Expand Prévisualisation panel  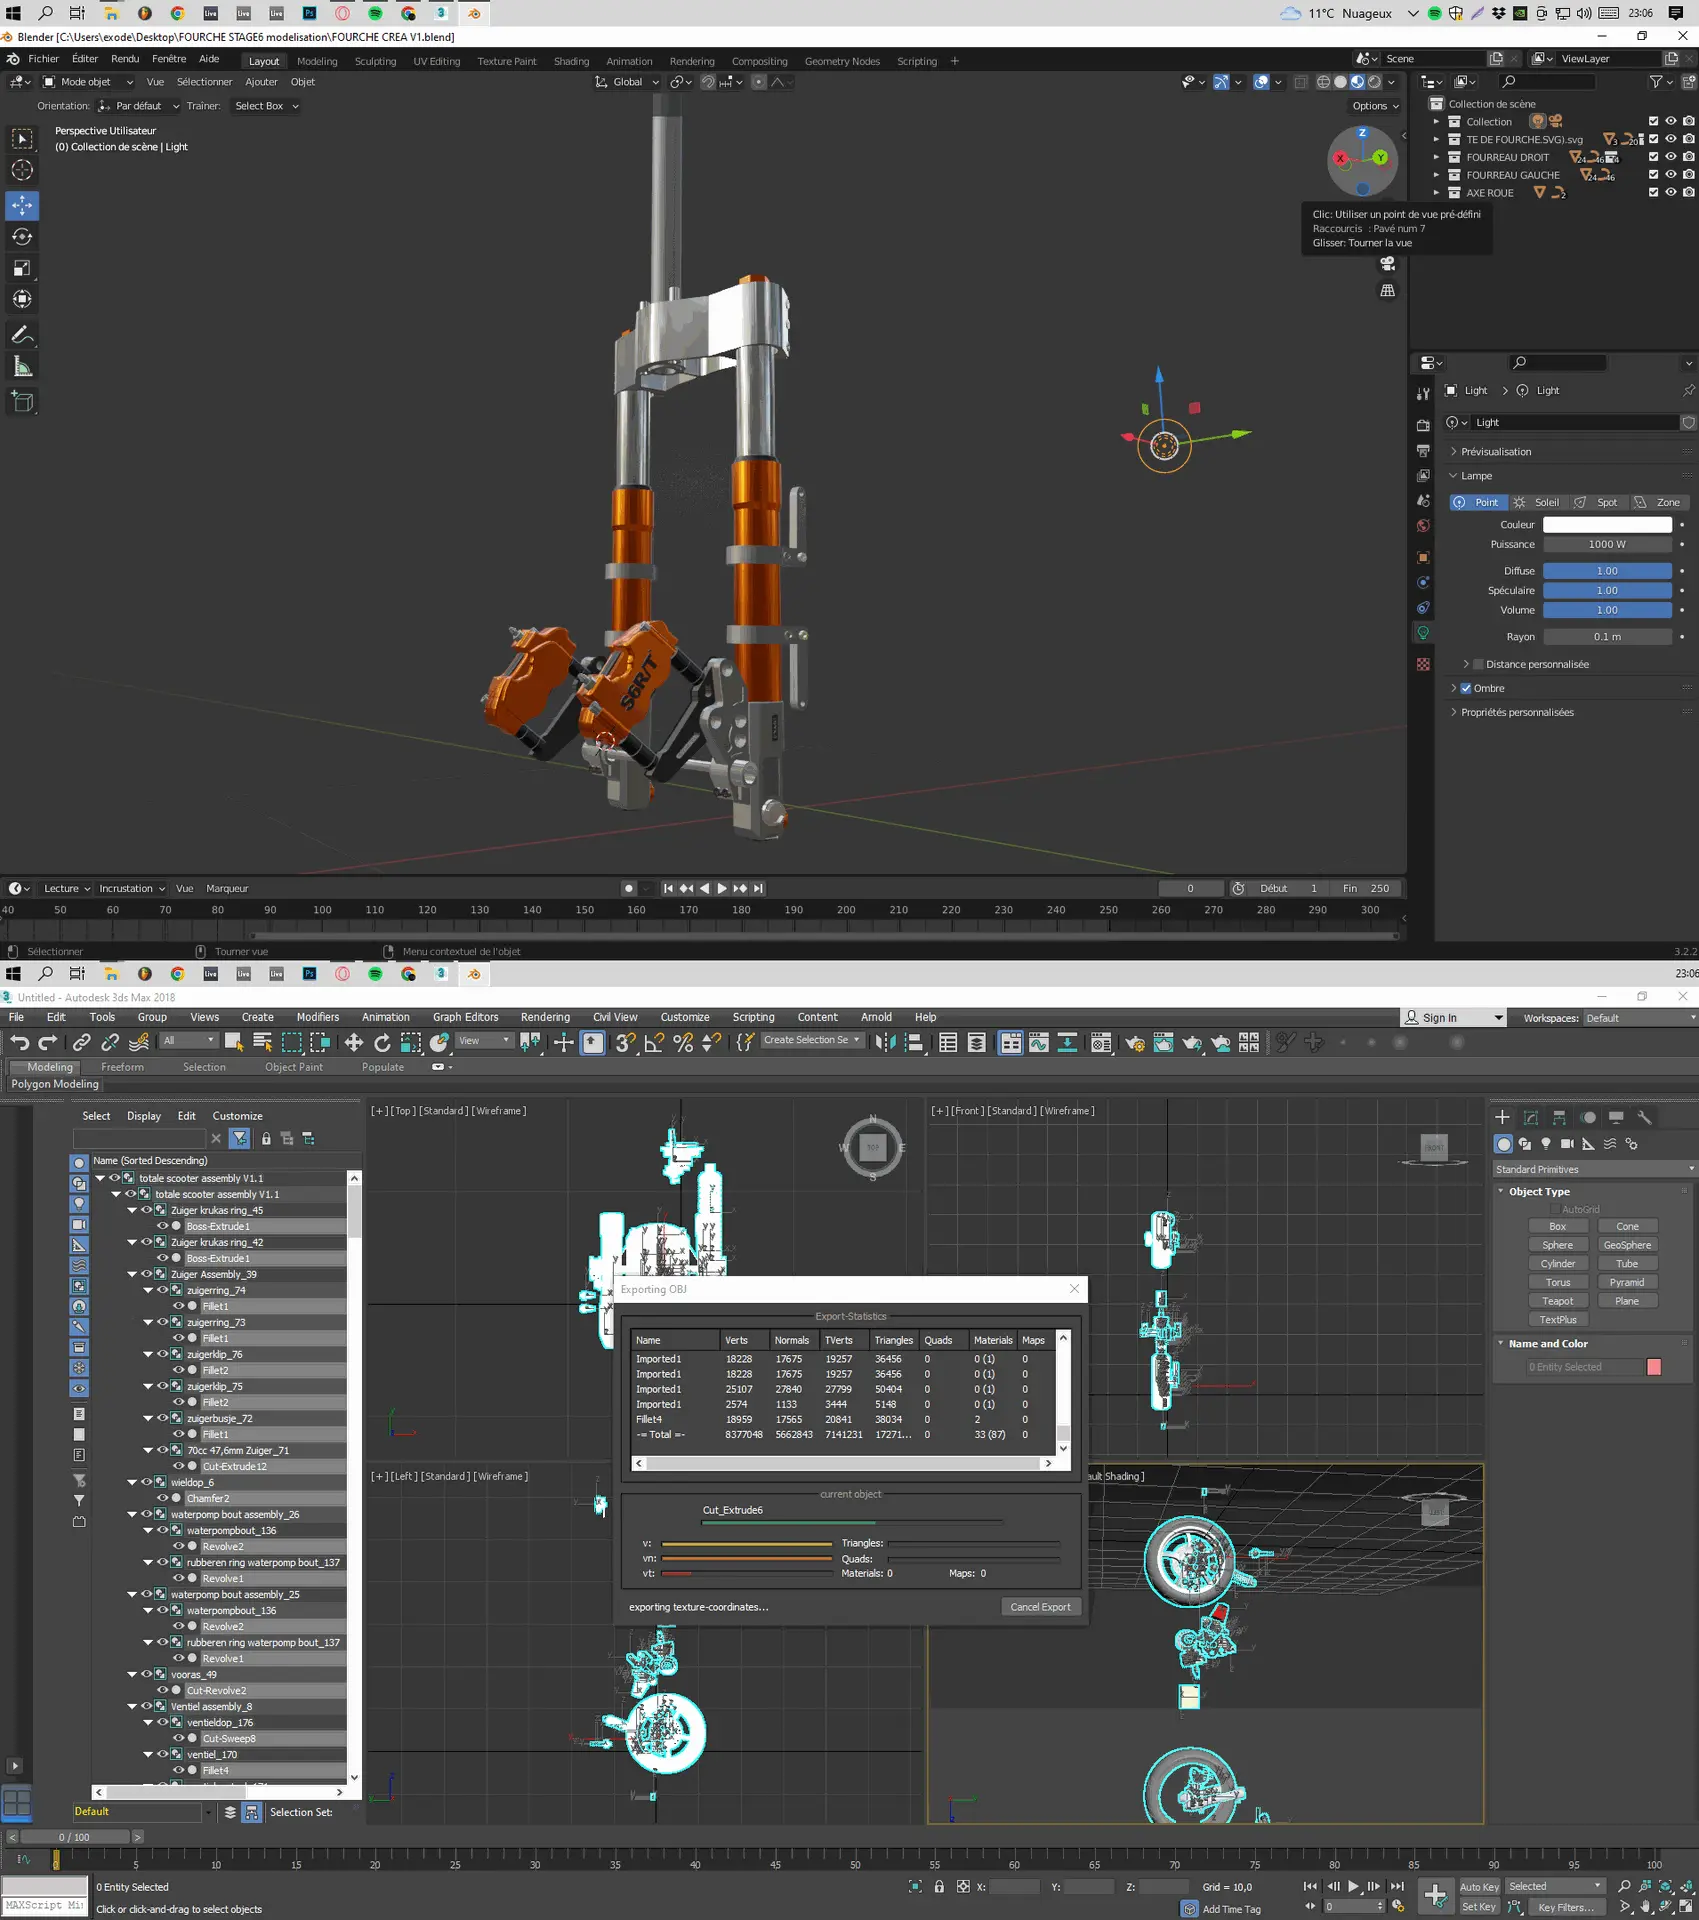(x=1495, y=452)
